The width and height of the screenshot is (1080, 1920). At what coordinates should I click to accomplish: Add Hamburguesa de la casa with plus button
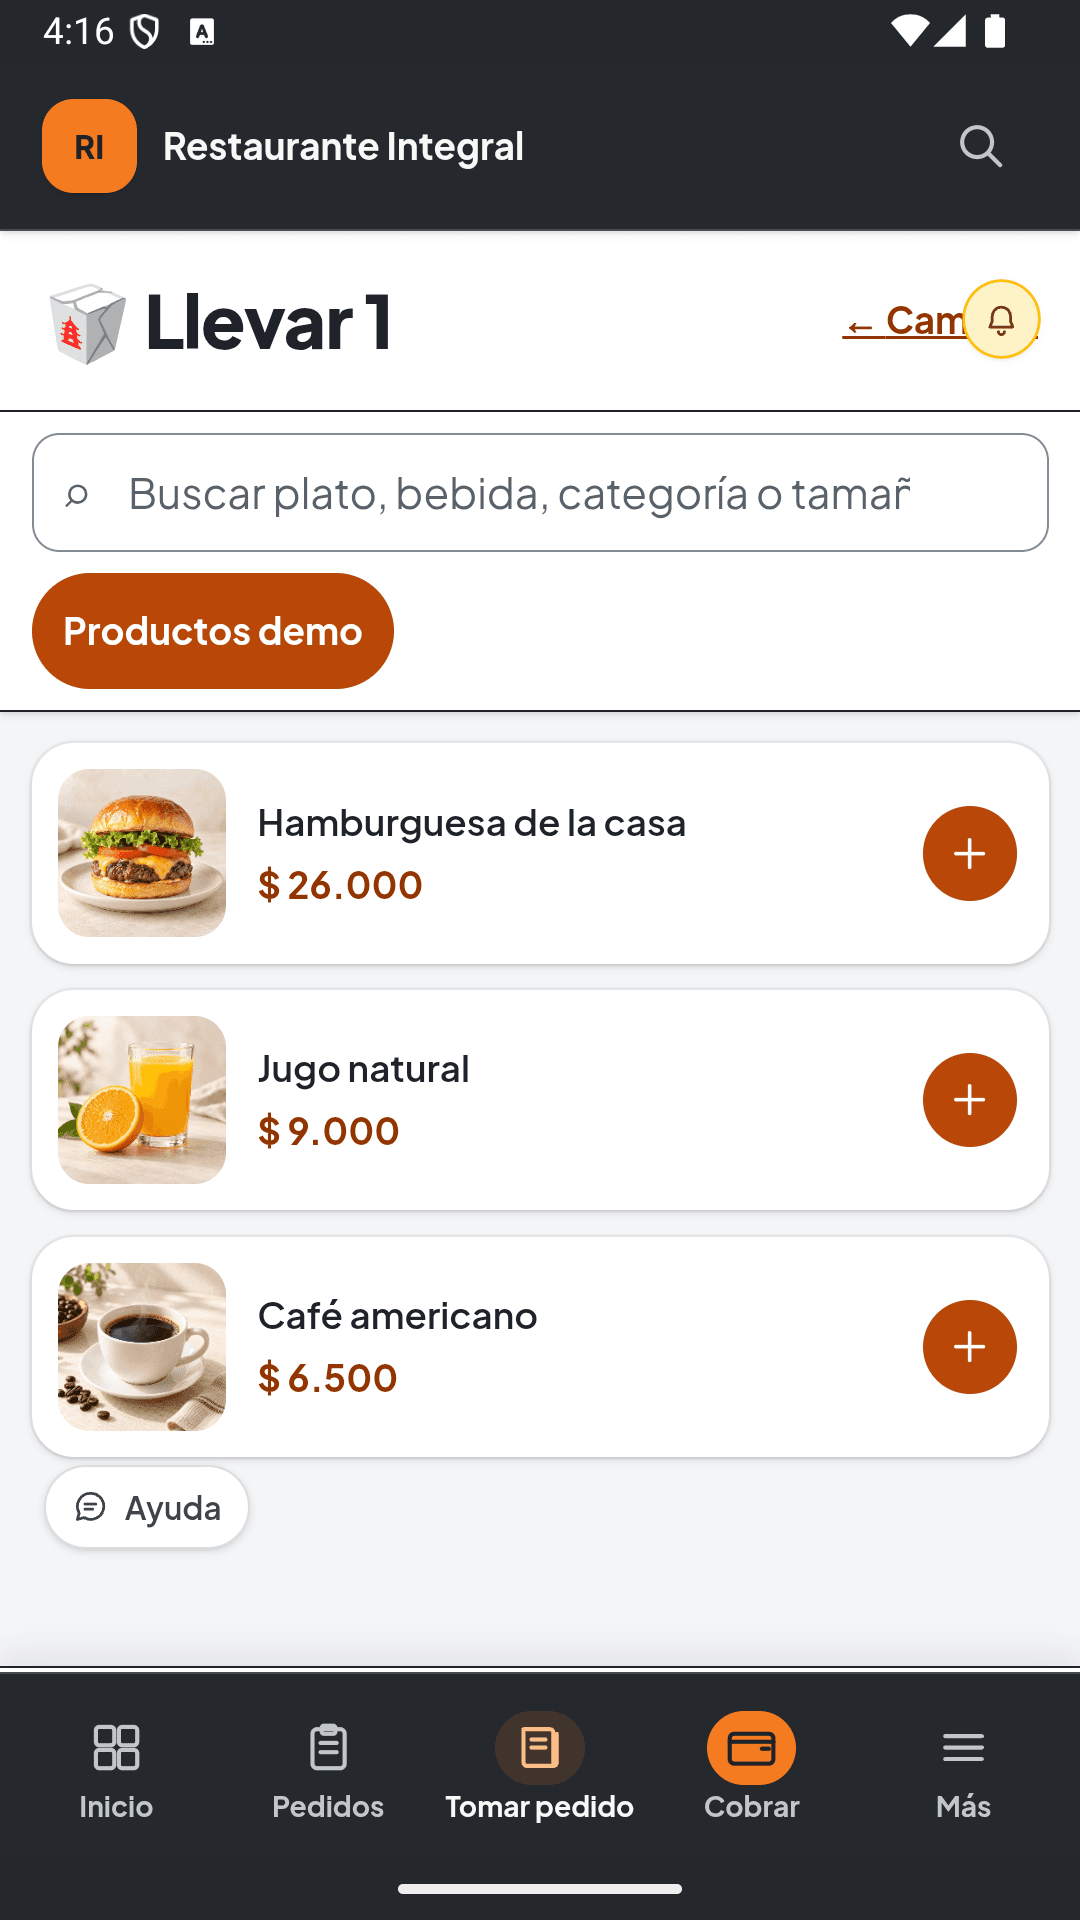pyautogui.click(x=969, y=853)
